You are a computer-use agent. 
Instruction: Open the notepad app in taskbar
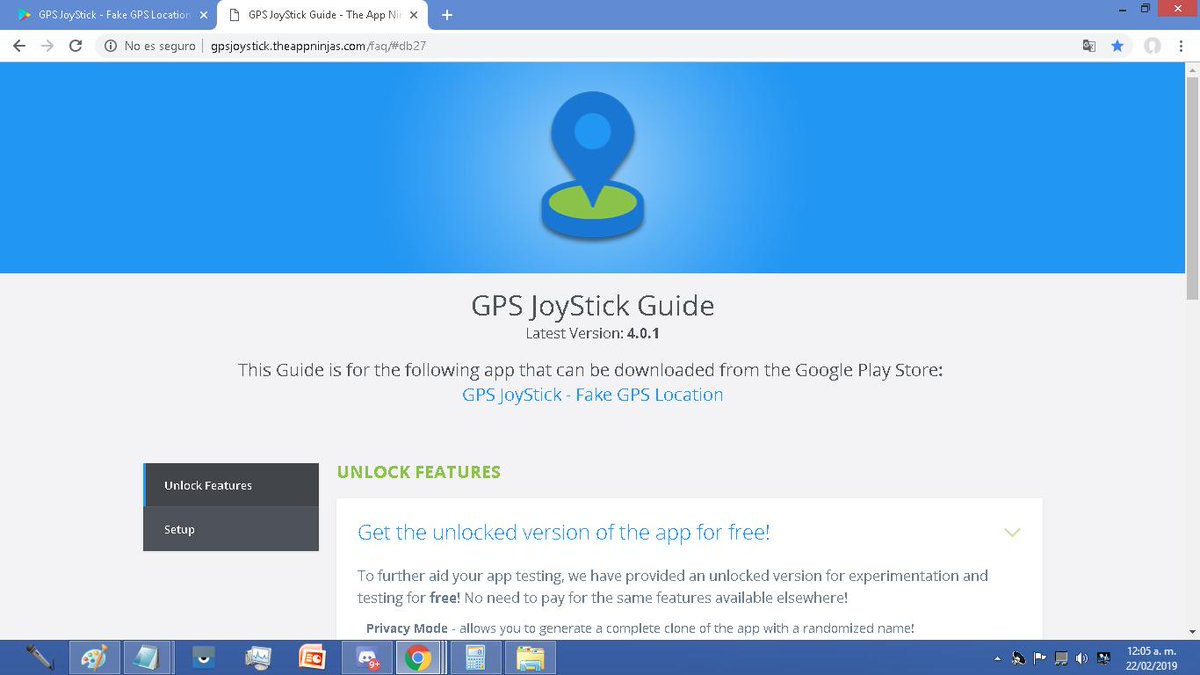click(x=146, y=658)
